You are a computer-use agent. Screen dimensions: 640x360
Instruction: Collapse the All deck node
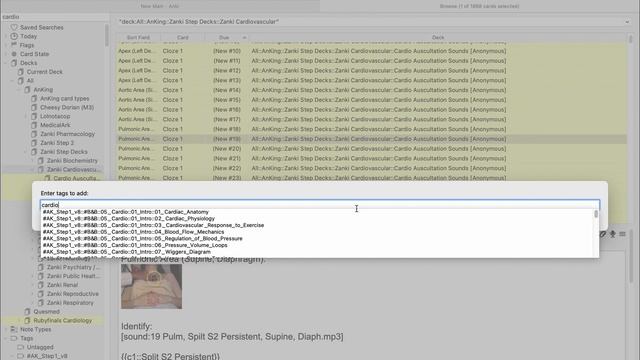coord(13,81)
